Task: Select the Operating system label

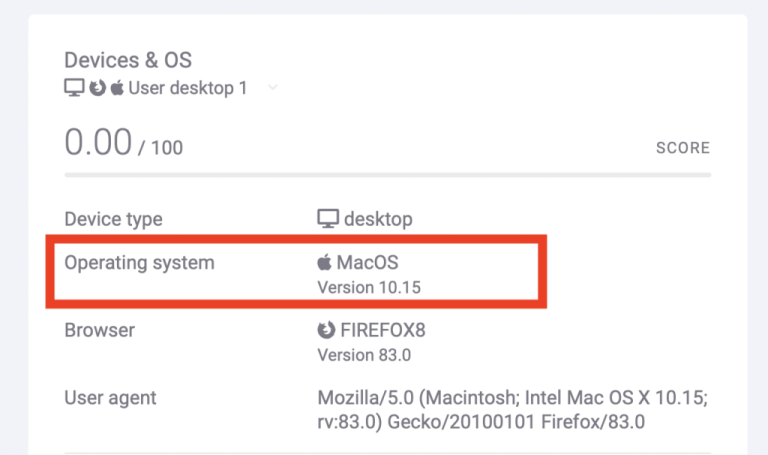Action: [x=139, y=264]
